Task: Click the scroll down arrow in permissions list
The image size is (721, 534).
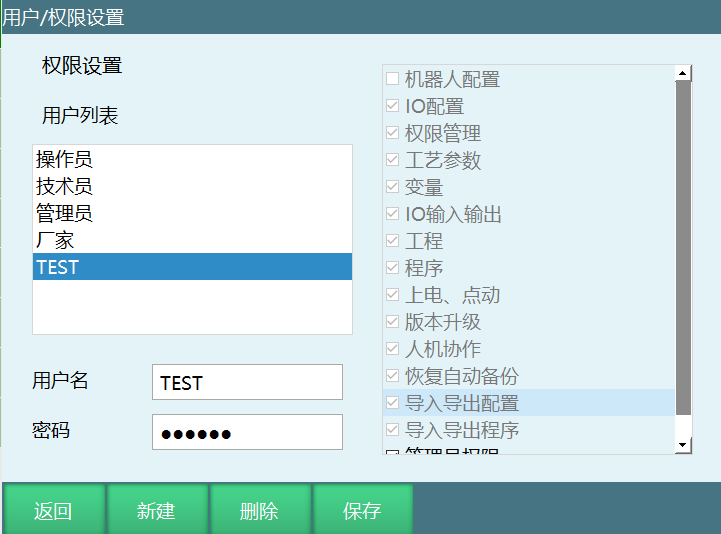Action: tap(684, 444)
